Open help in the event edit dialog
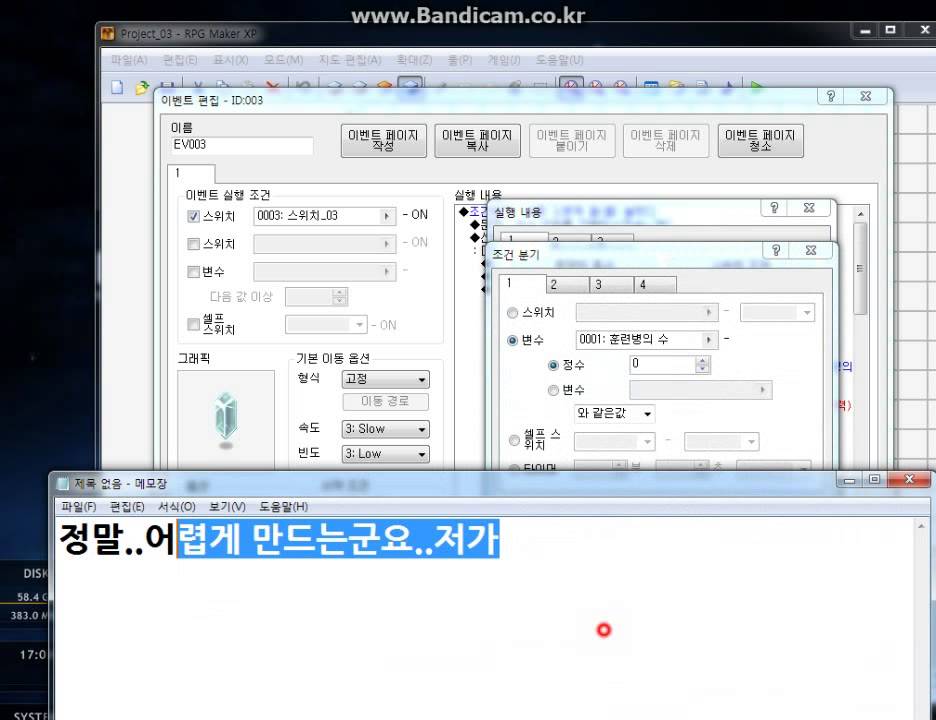This screenshot has height=720, width=936. click(830, 96)
